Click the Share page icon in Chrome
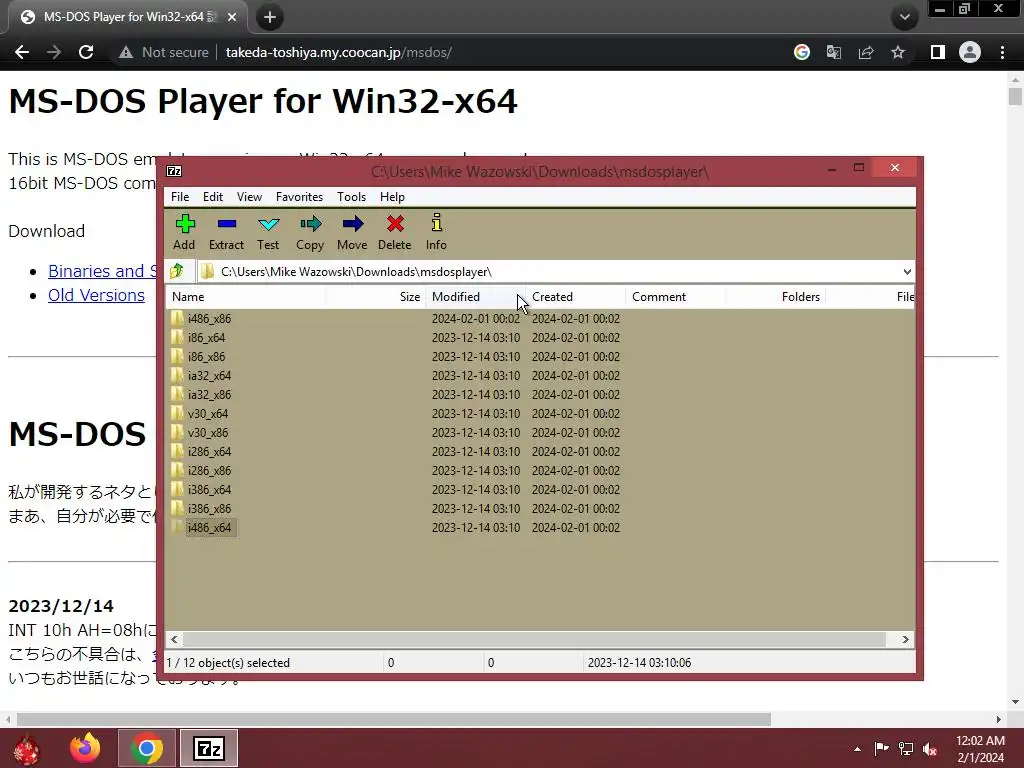The height and width of the screenshot is (768, 1024). point(866,52)
